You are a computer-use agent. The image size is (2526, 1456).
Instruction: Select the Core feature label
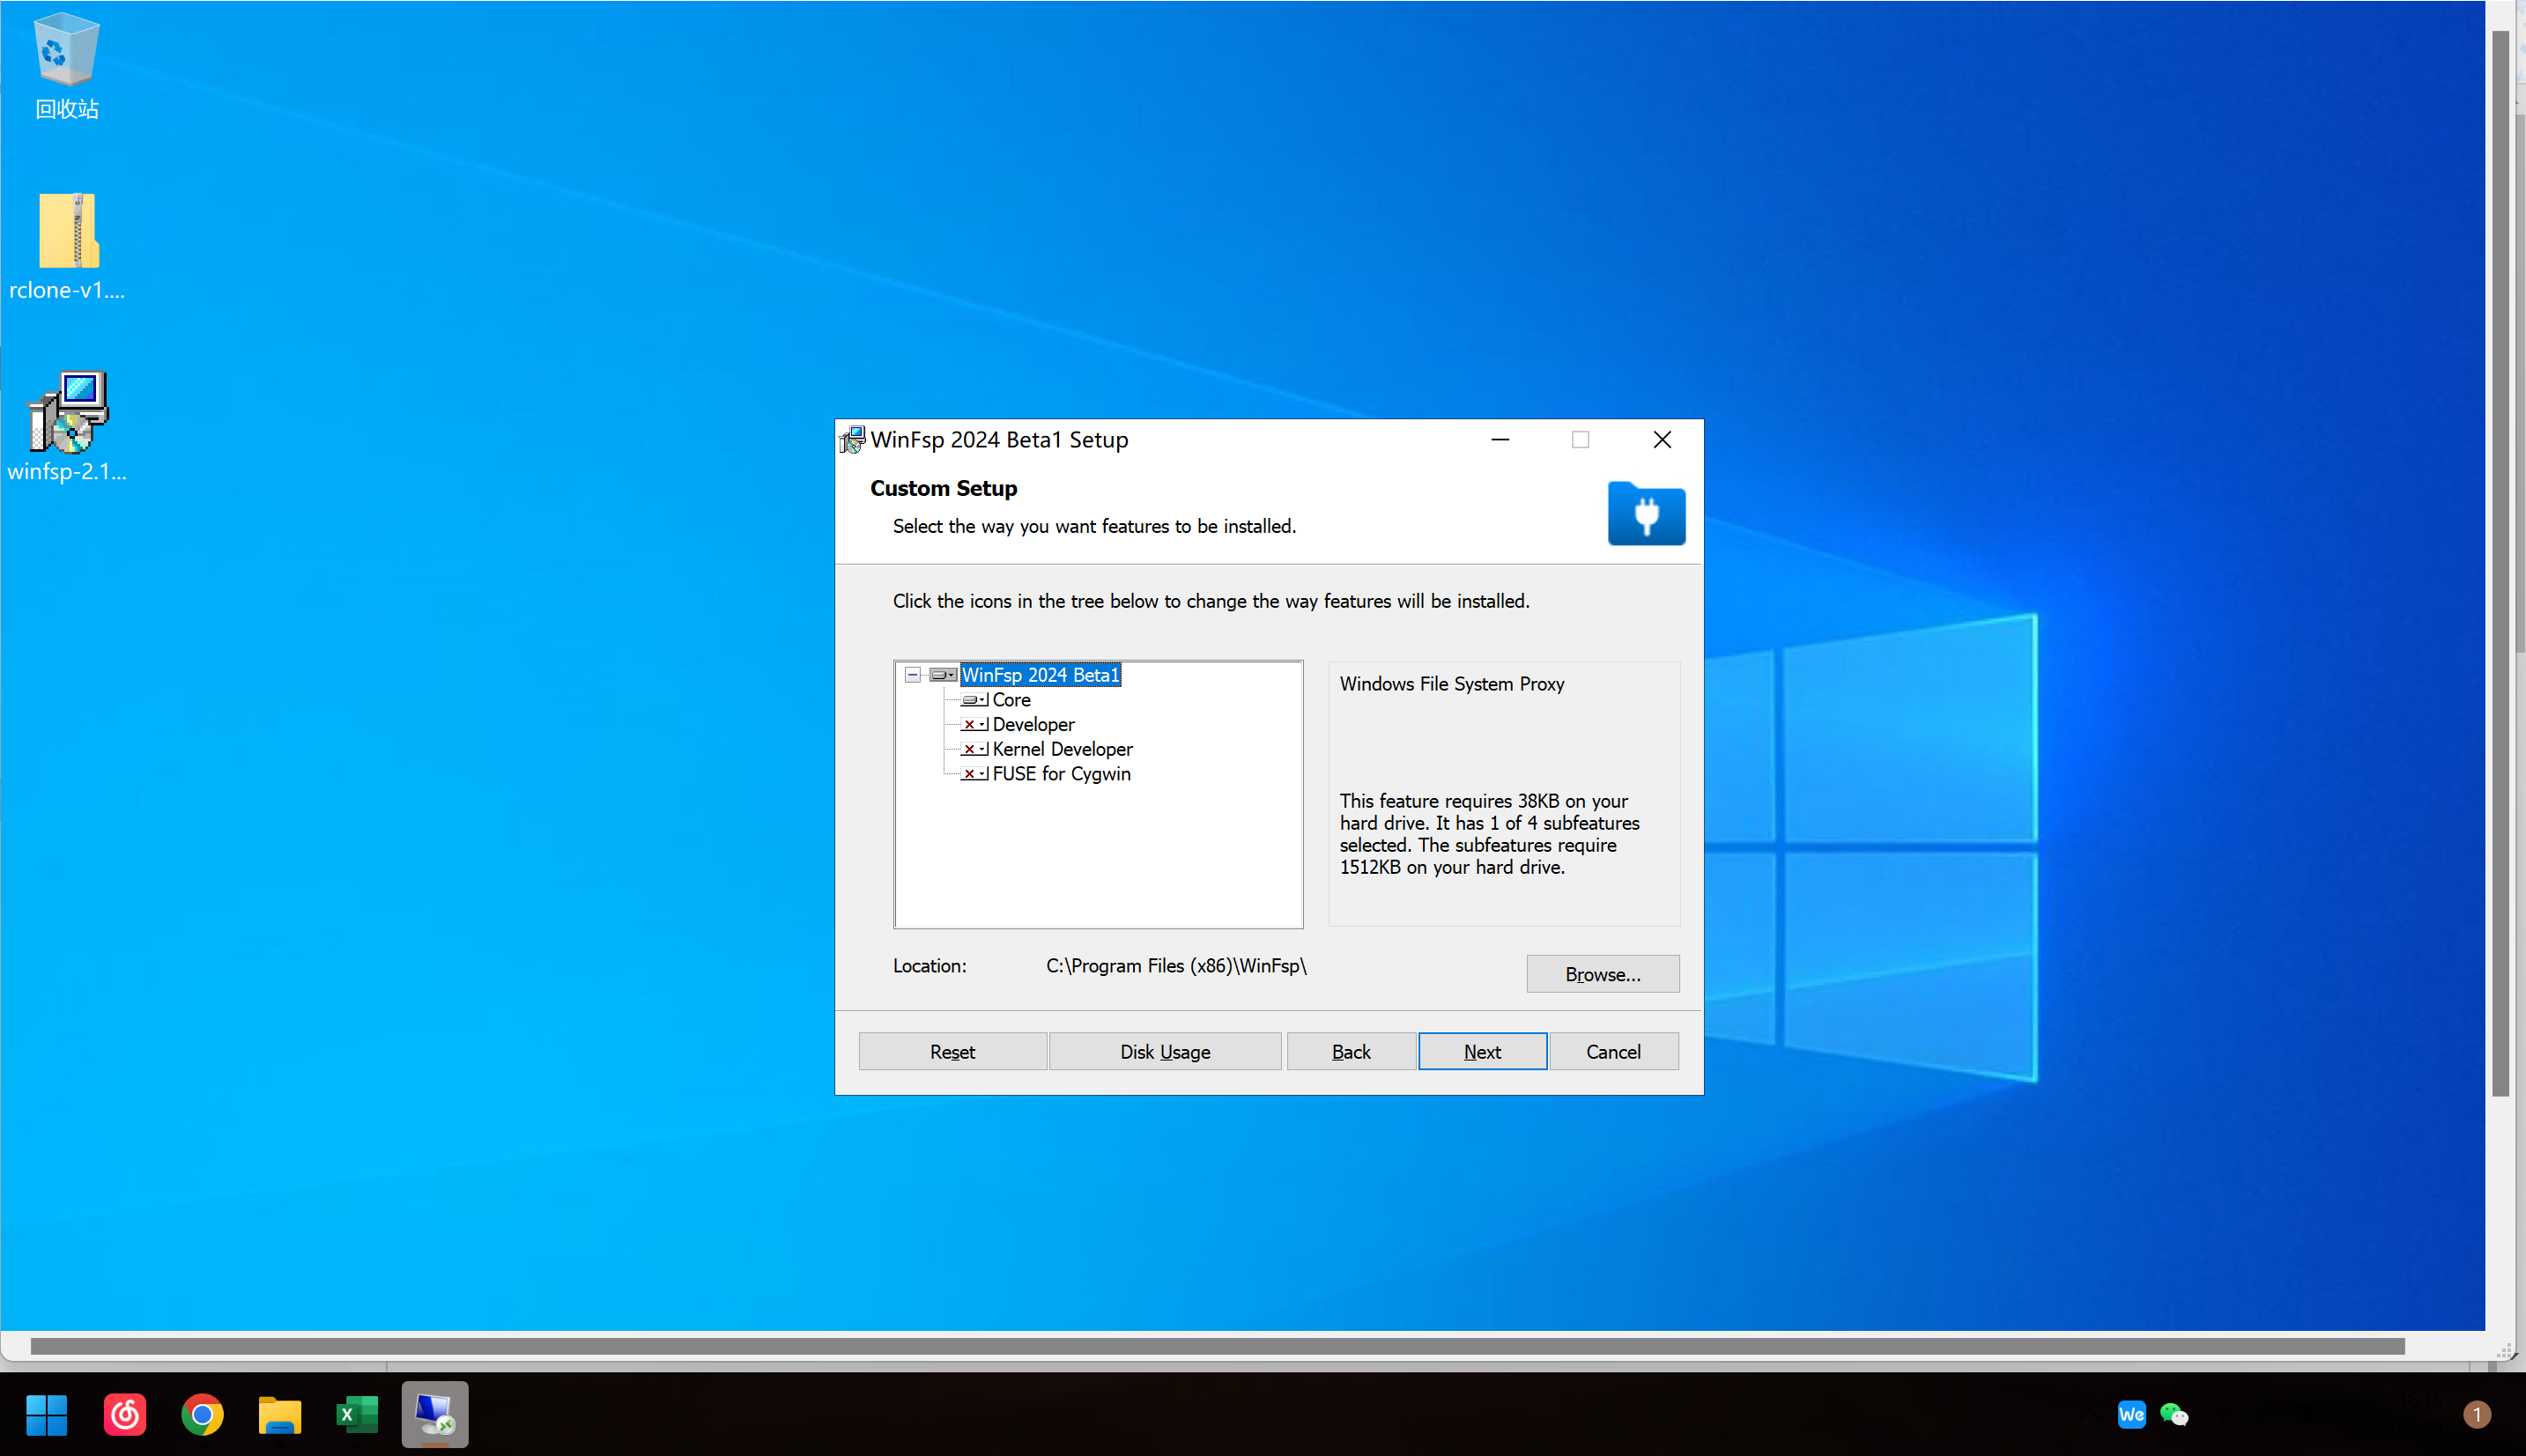click(x=1011, y=700)
